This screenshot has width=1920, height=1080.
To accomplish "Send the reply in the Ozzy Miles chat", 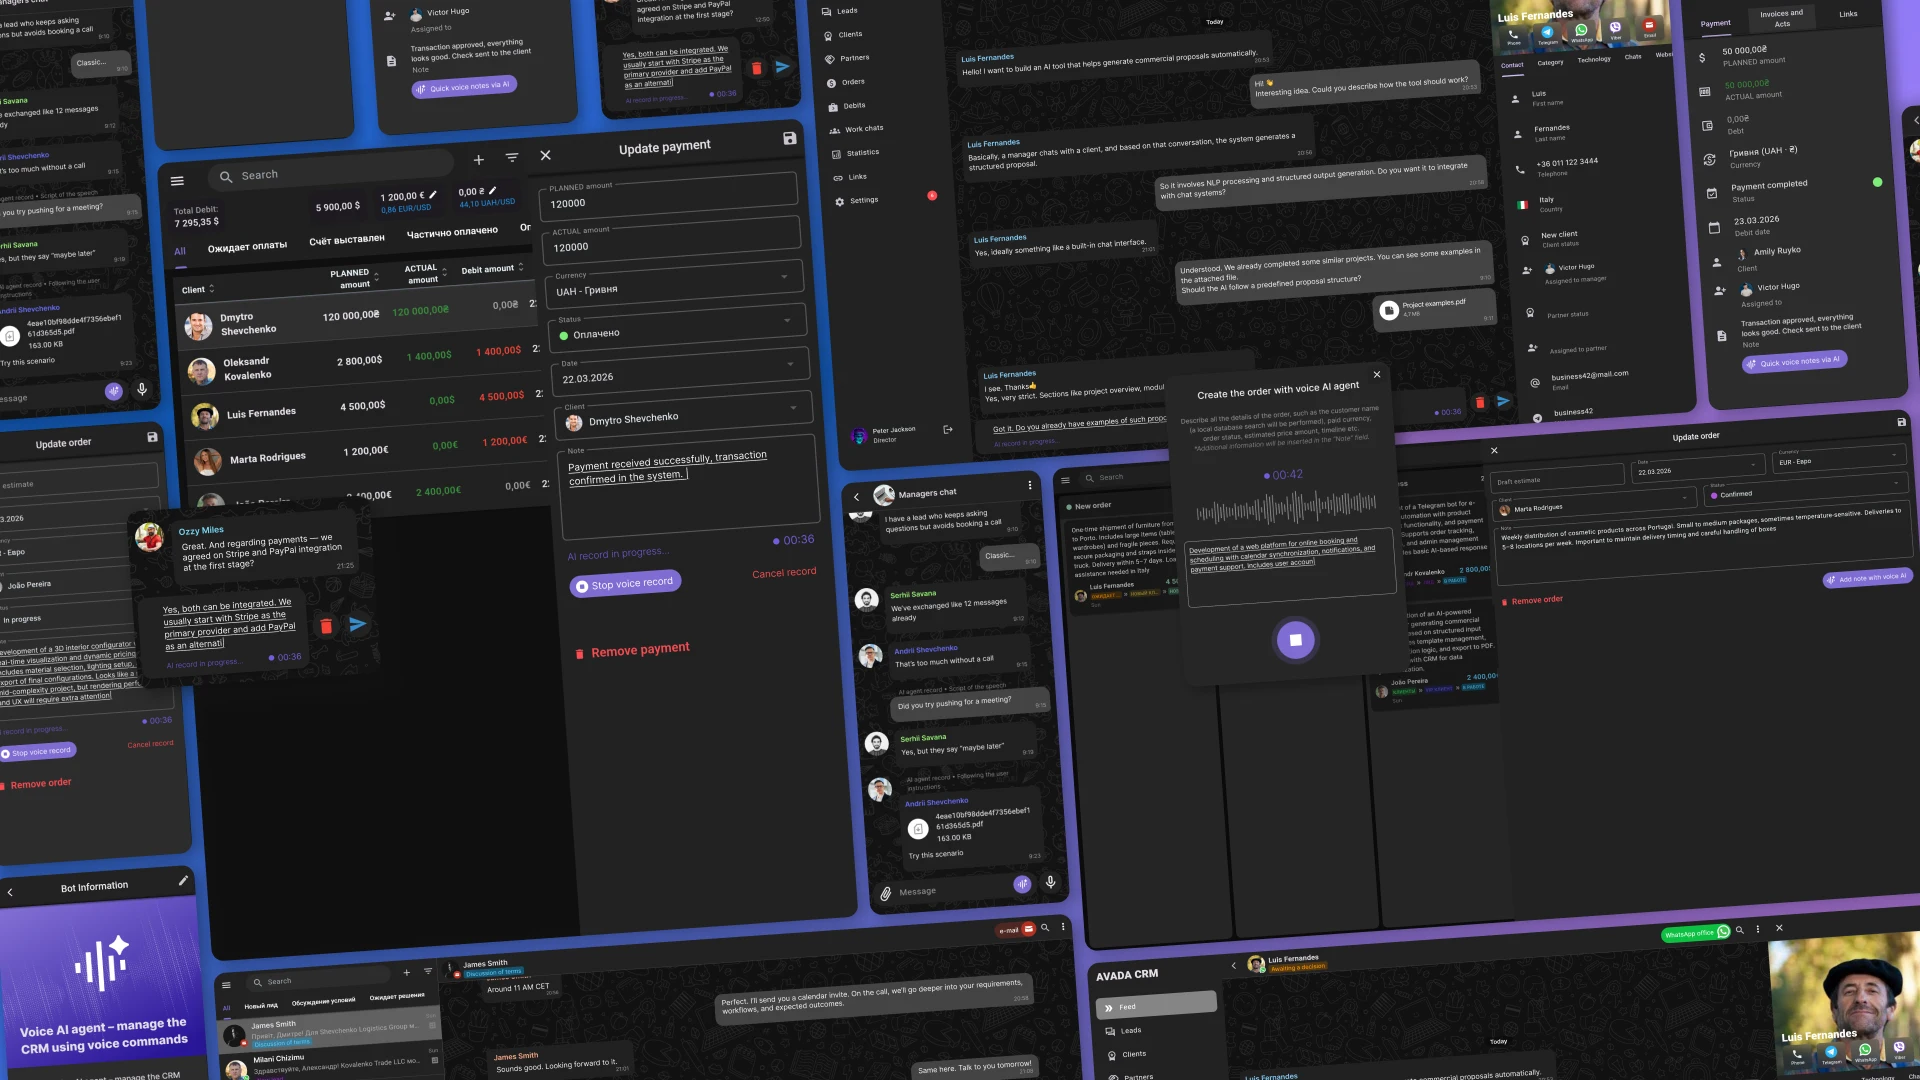I will (357, 624).
